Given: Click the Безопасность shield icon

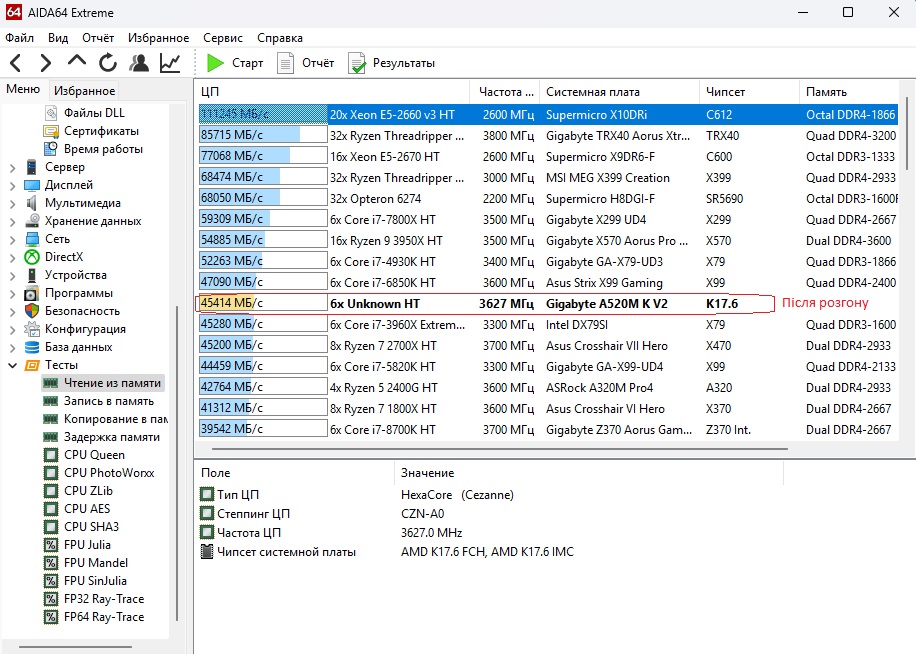Looking at the screenshot, I should [x=32, y=311].
